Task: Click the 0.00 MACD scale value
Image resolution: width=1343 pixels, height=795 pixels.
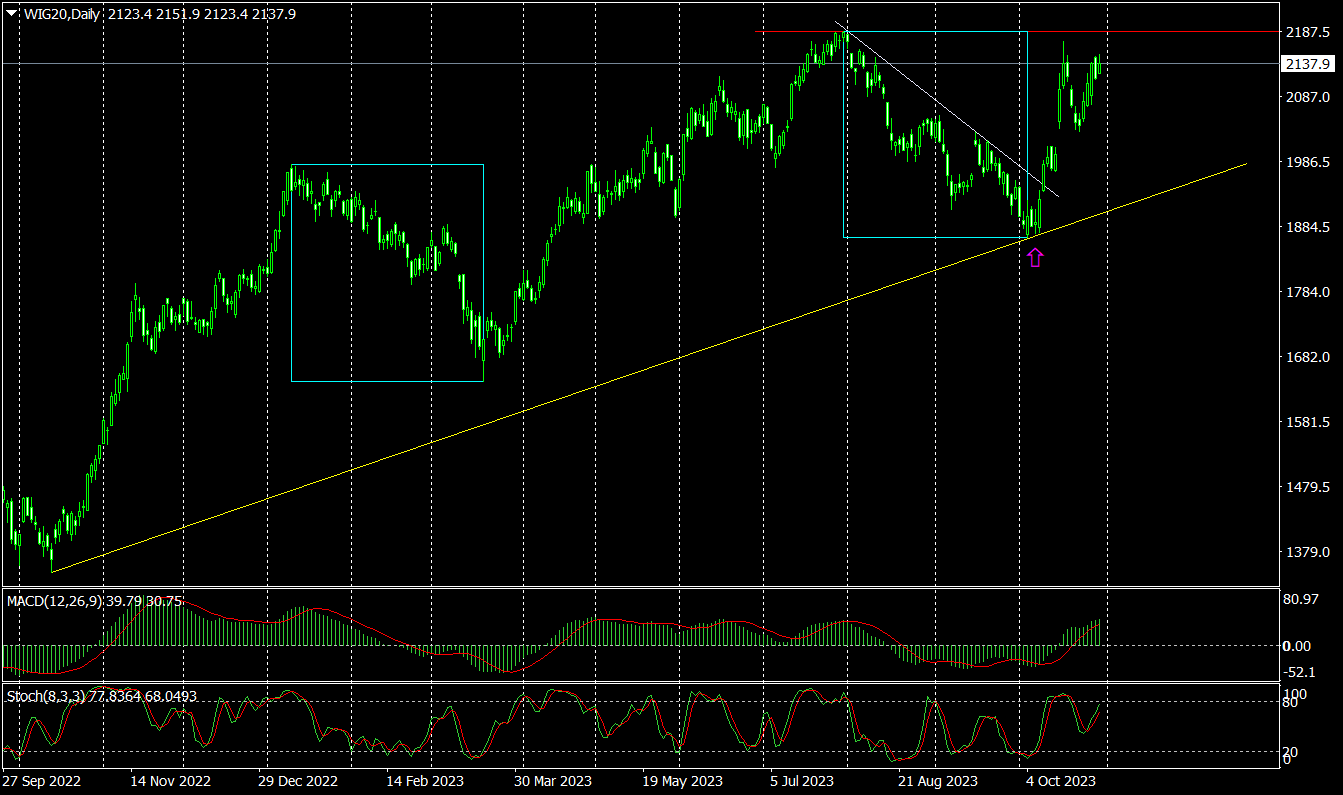Action: (x=1298, y=646)
